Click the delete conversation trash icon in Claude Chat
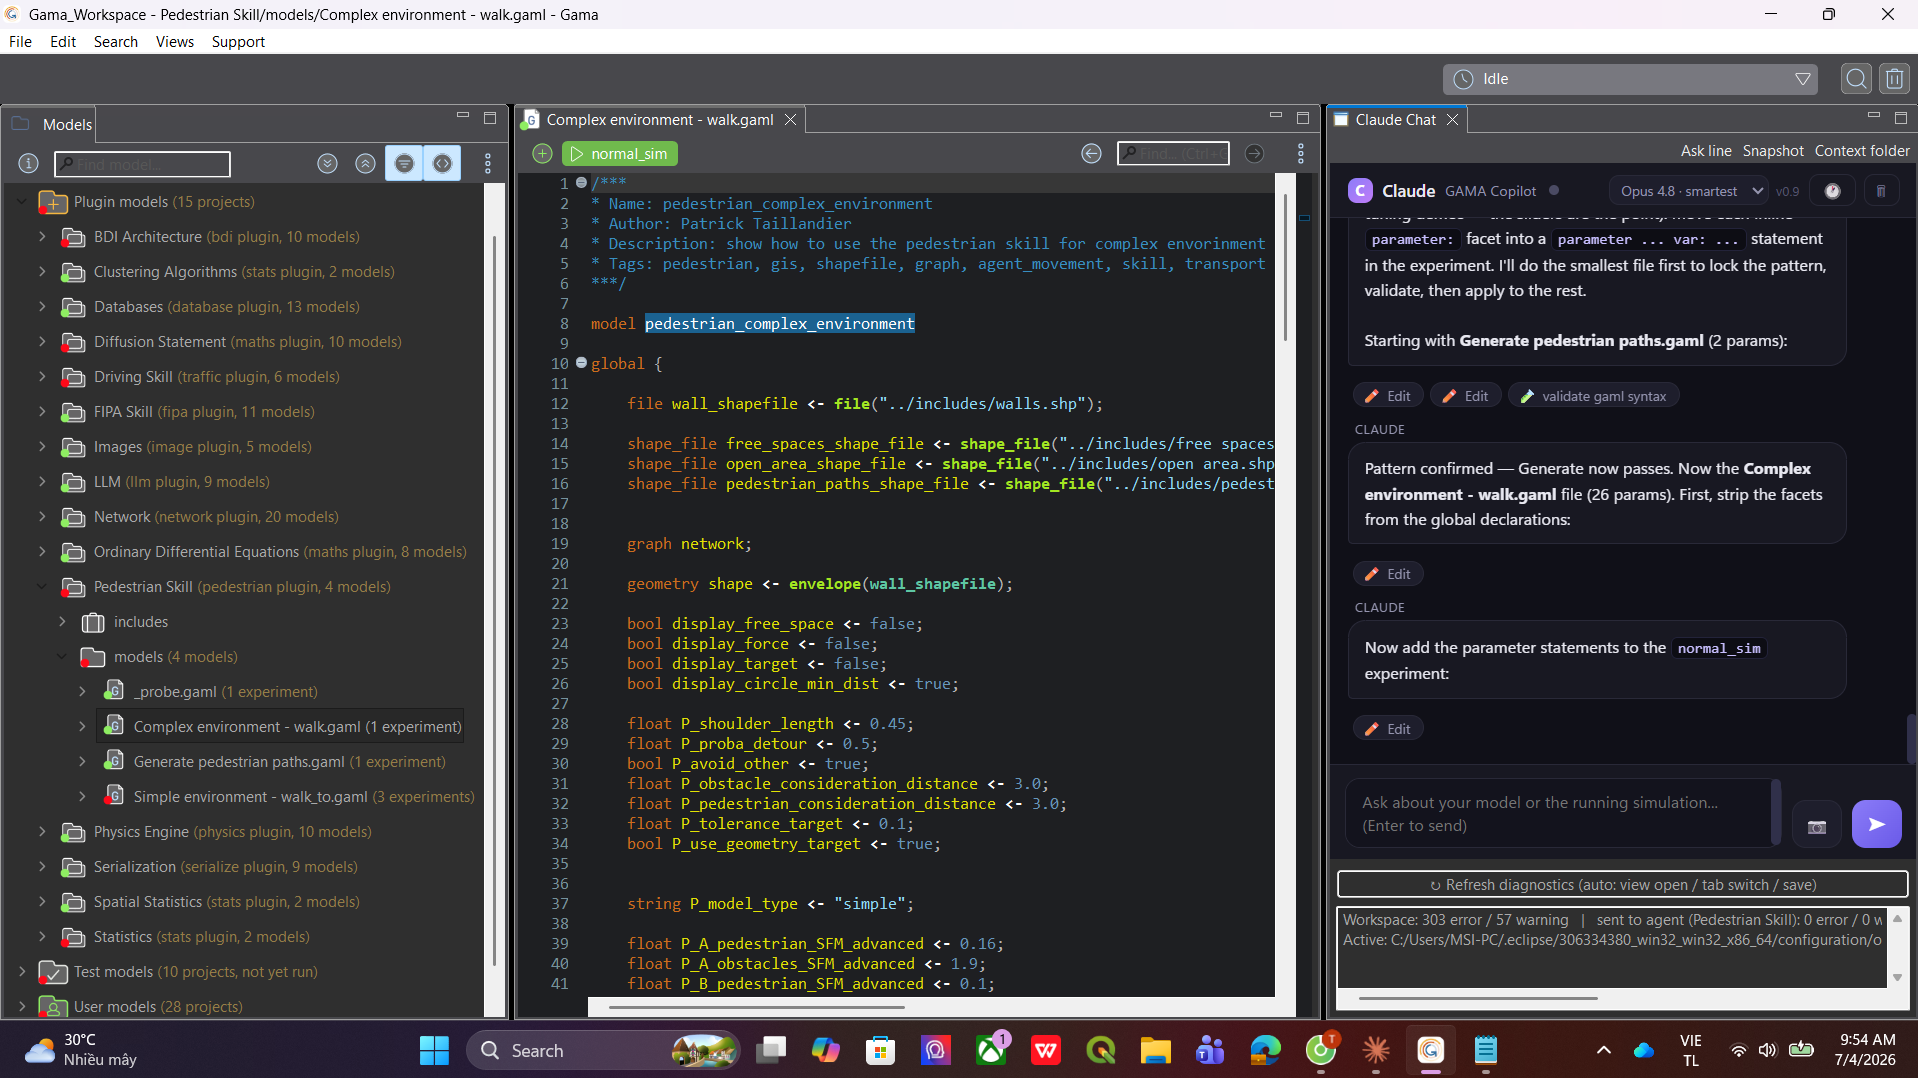This screenshot has height=1078, width=1918. click(x=1880, y=191)
